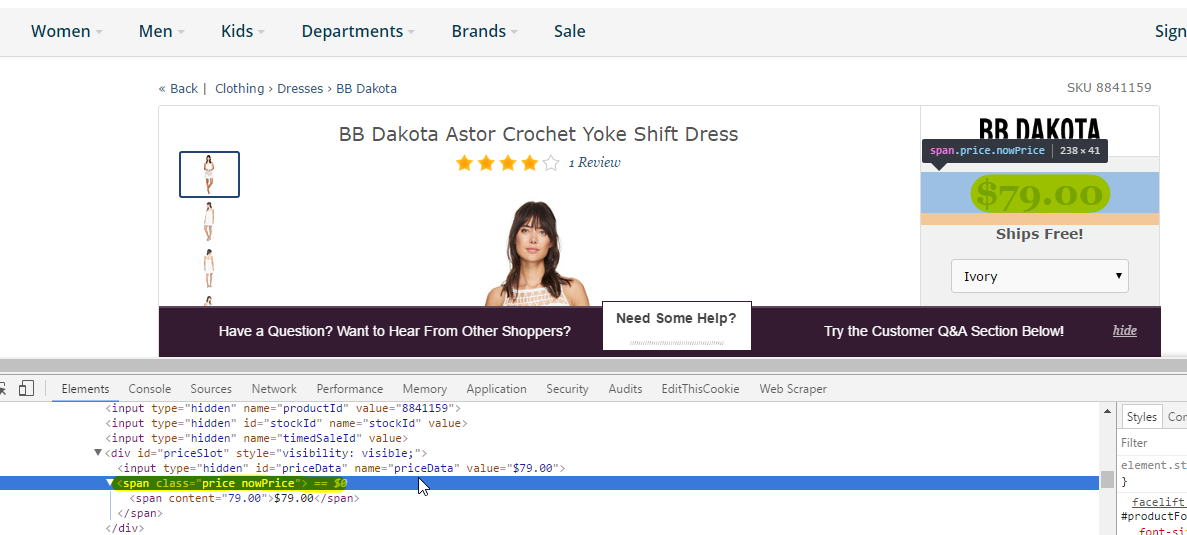The width and height of the screenshot is (1187, 535).
Task: Toggle the device toolbar icon in DevTools
Action: 26,388
